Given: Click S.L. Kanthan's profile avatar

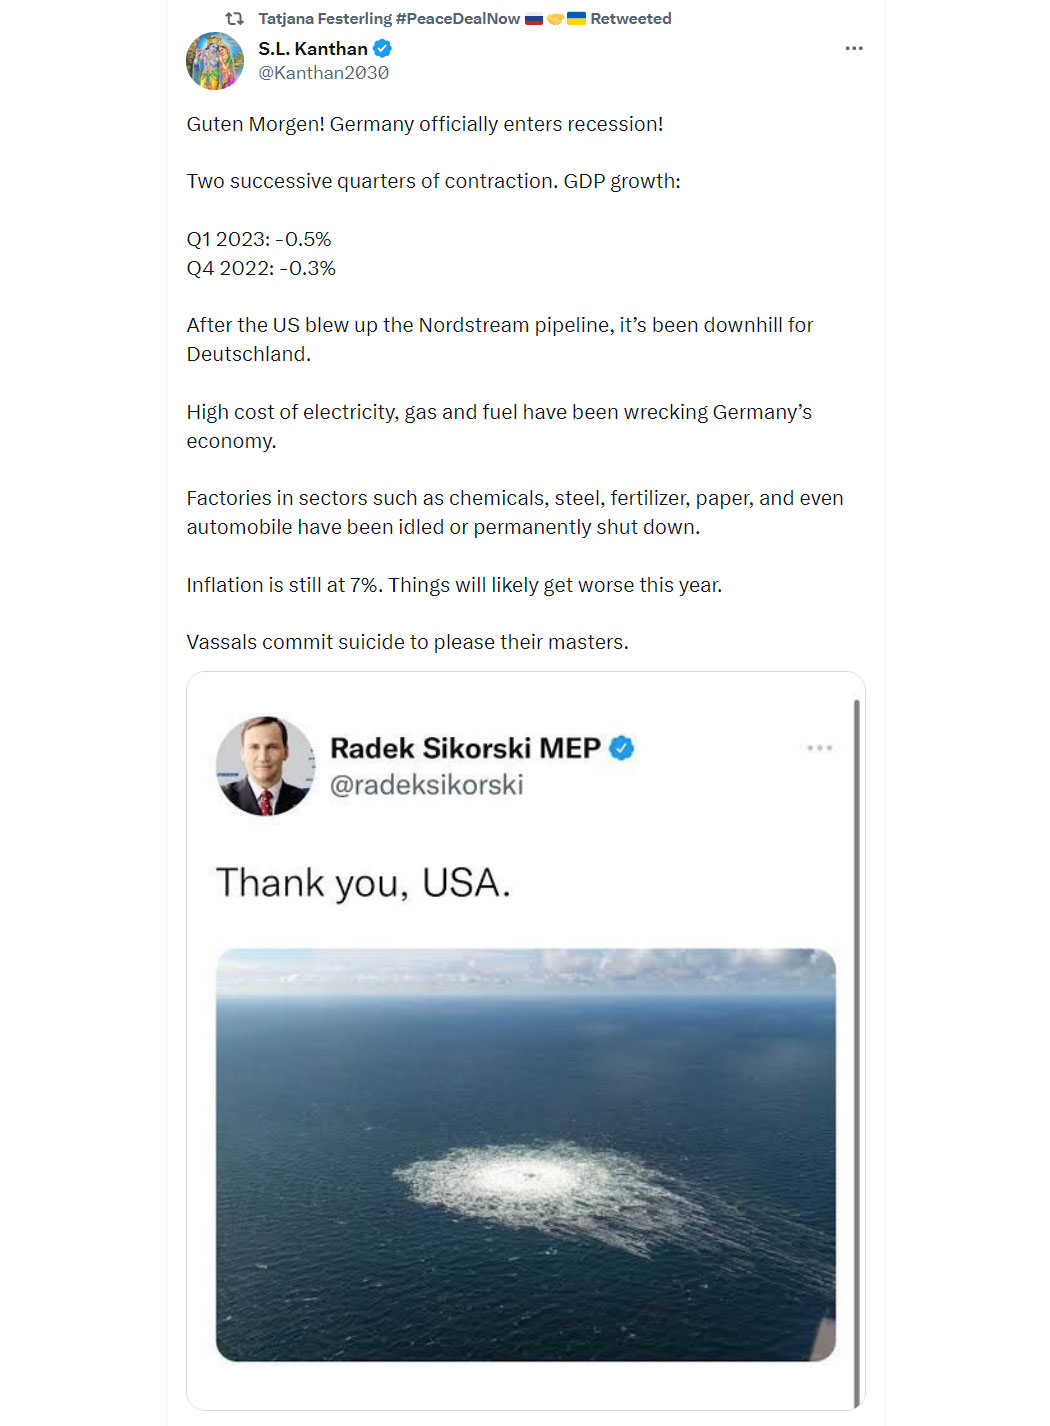Looking at the screenshot, I should 215,61.
